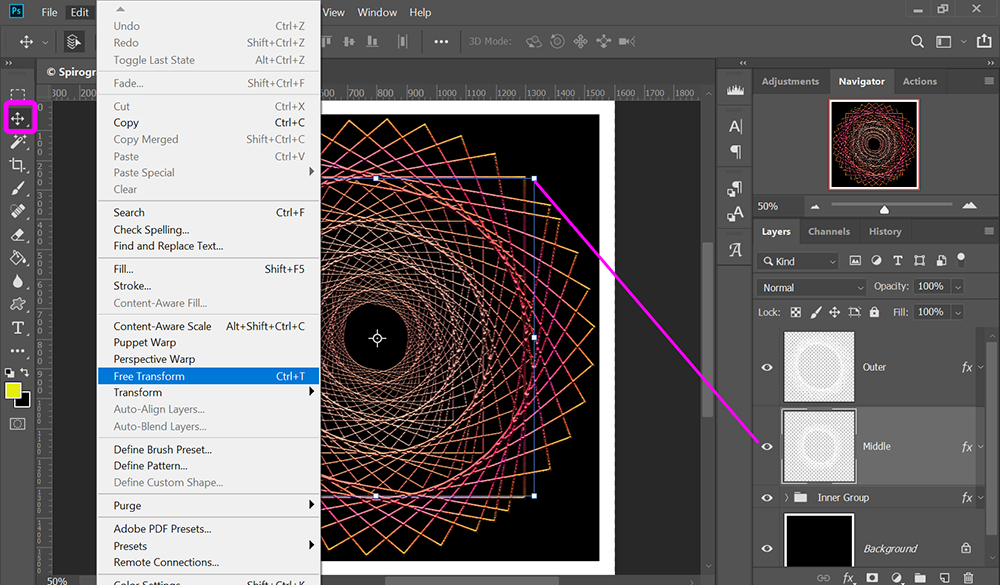Select the Eraser tool
The width and height of the screenshot is (1000, 585).
tap(18, 235)
